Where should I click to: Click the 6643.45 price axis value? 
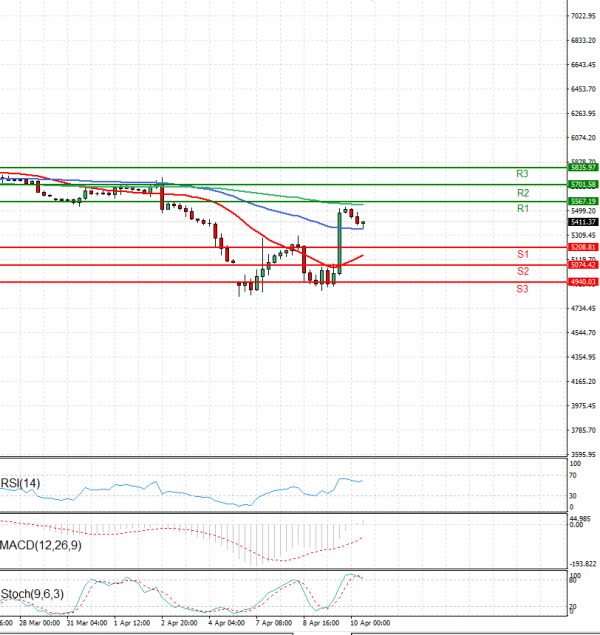click(x=583, y=65)
